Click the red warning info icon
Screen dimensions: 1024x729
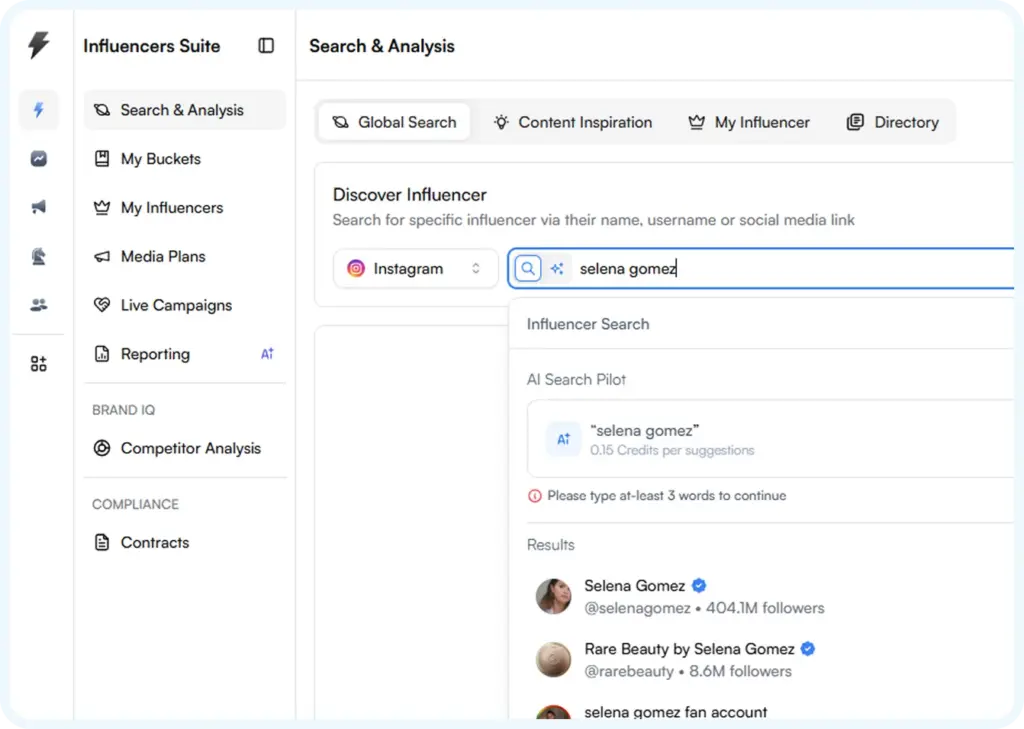[x=534, y=496]
